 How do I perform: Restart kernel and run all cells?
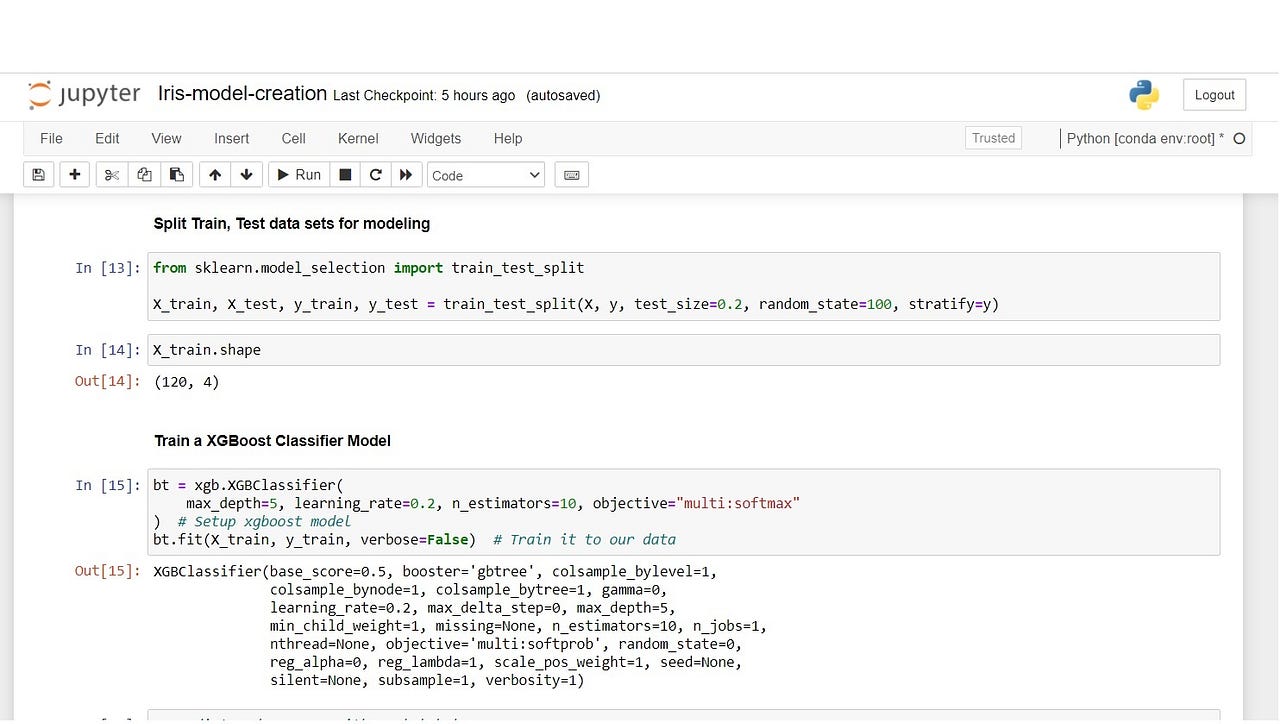(406, 174)
